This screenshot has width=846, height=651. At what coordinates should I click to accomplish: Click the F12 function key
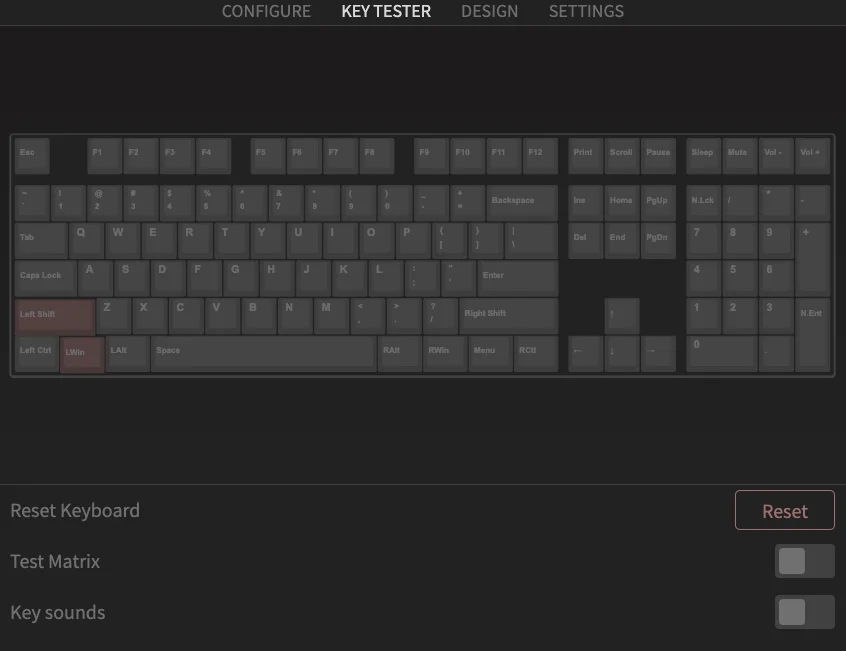tap(540, 155)
